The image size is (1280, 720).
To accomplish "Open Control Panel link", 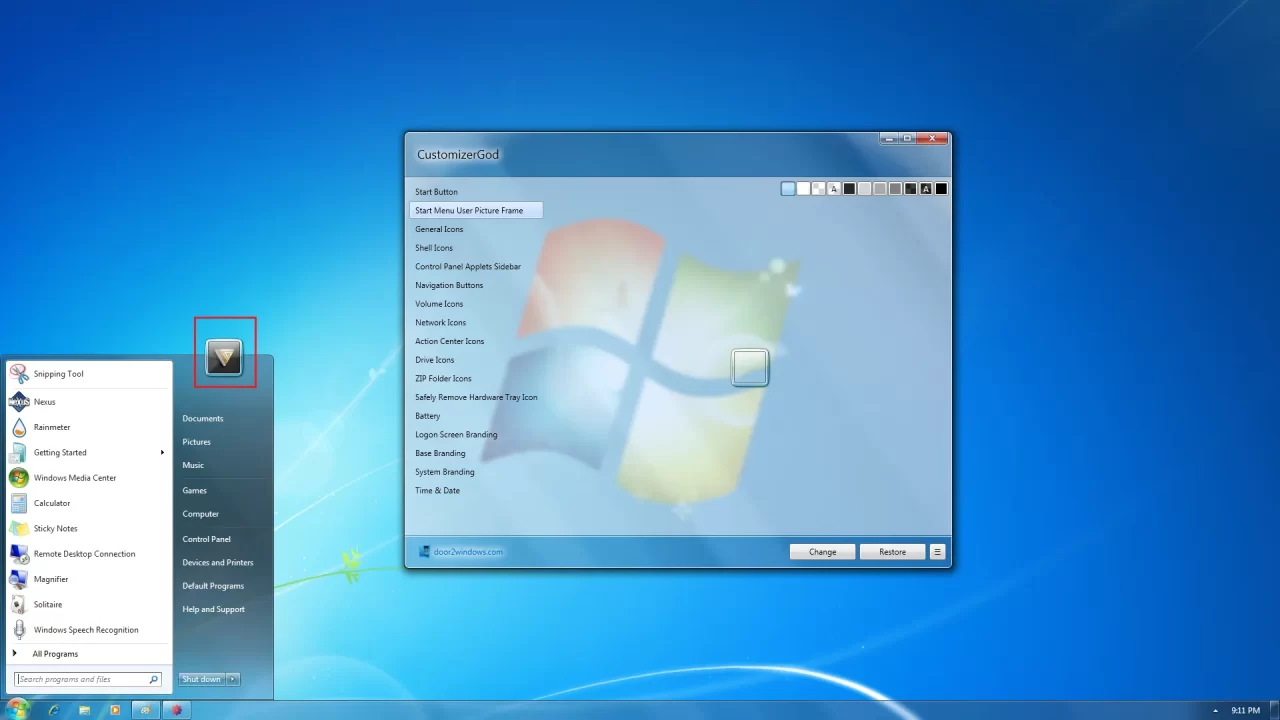I will pos(207,539).
